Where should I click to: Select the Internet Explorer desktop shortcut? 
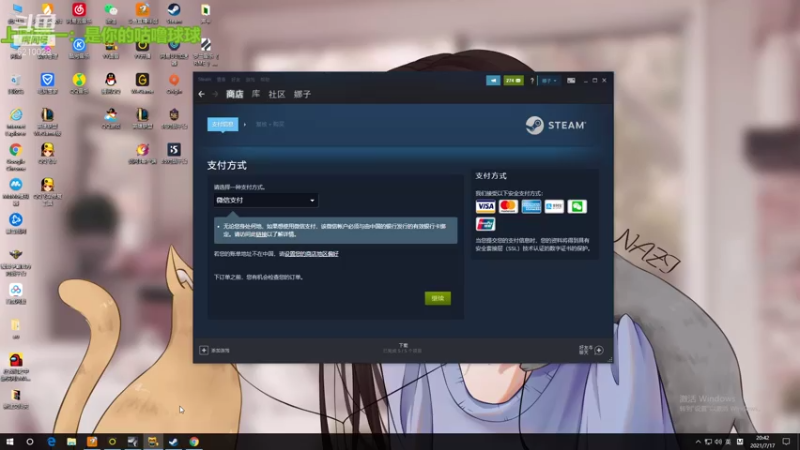click(x=15, y=122)
